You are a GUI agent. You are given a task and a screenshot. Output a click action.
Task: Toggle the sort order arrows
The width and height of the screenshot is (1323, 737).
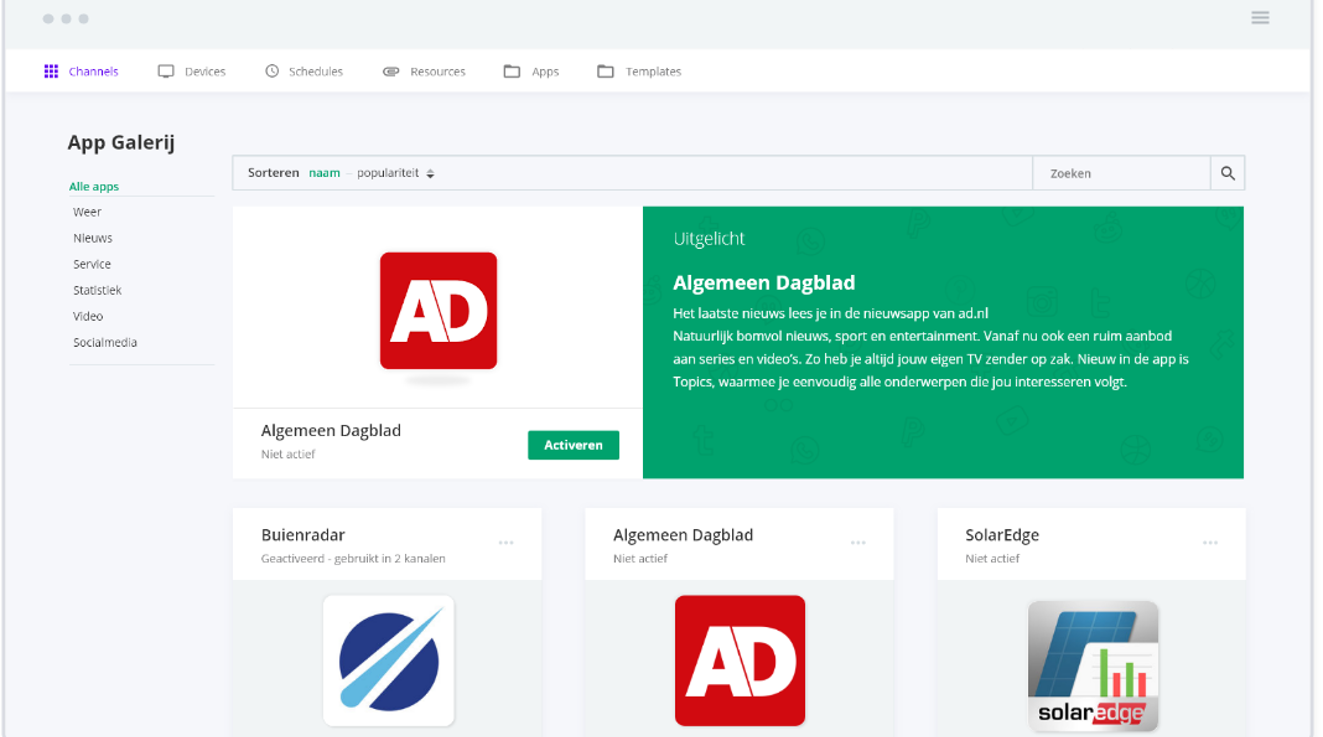coord(430,174)
